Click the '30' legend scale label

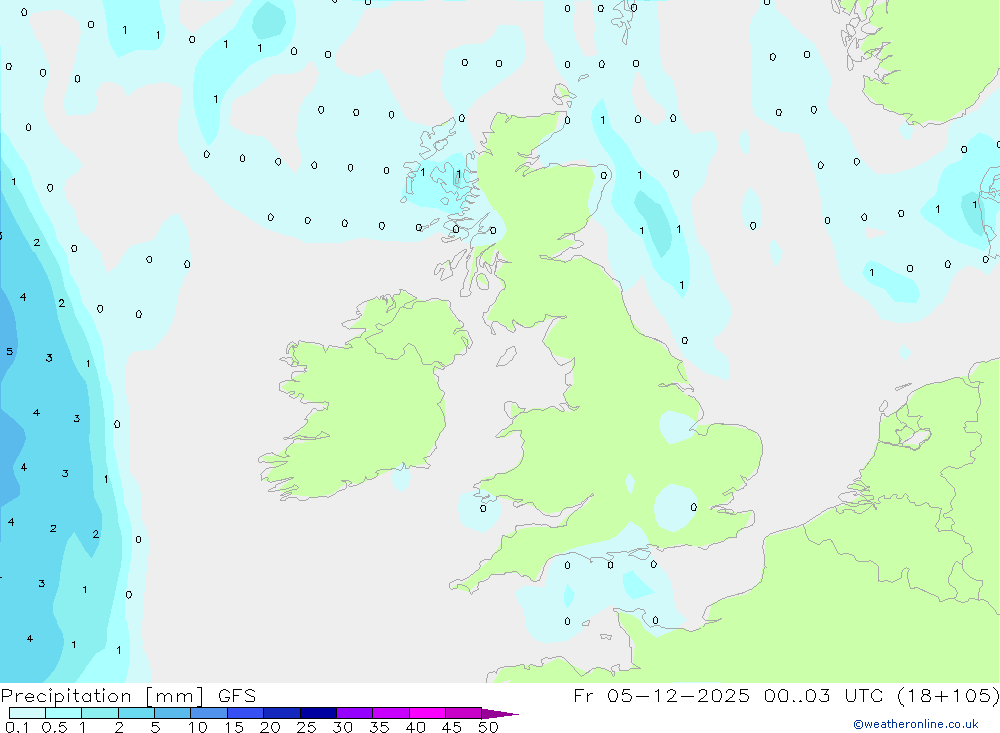click(x=342, y=727)
